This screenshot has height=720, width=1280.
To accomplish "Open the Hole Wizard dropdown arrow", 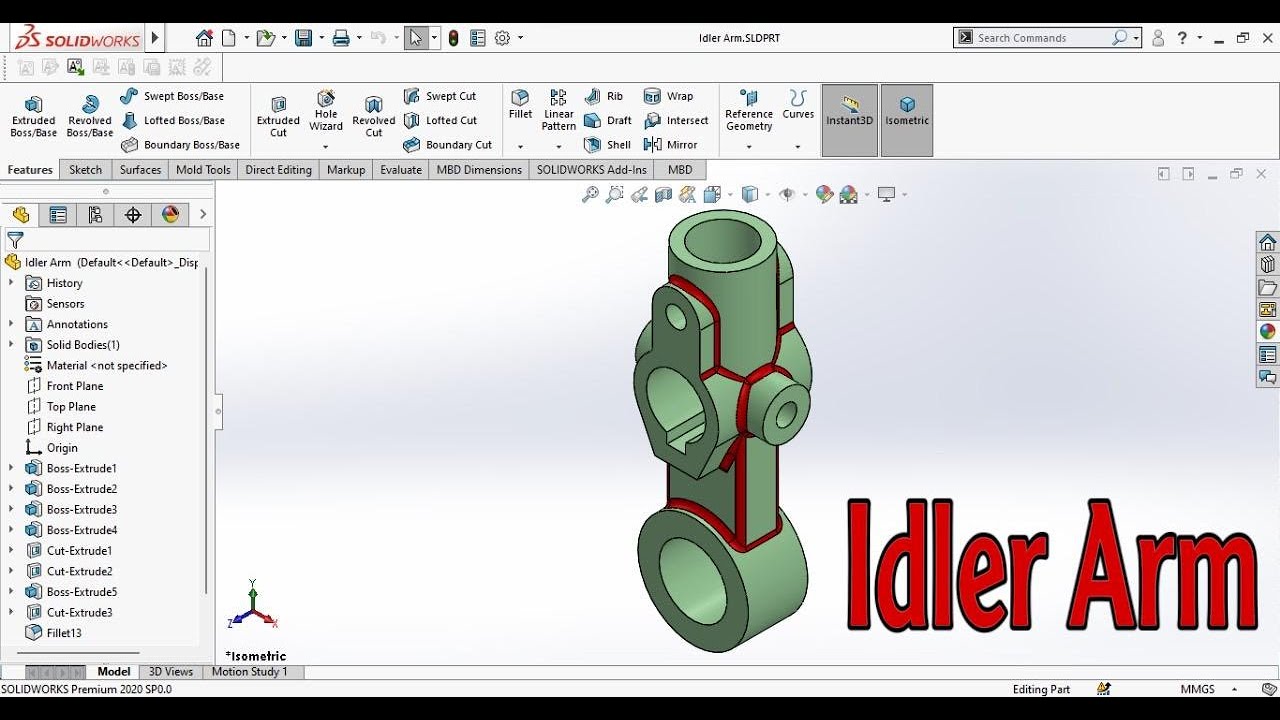I will click(326, 147).
